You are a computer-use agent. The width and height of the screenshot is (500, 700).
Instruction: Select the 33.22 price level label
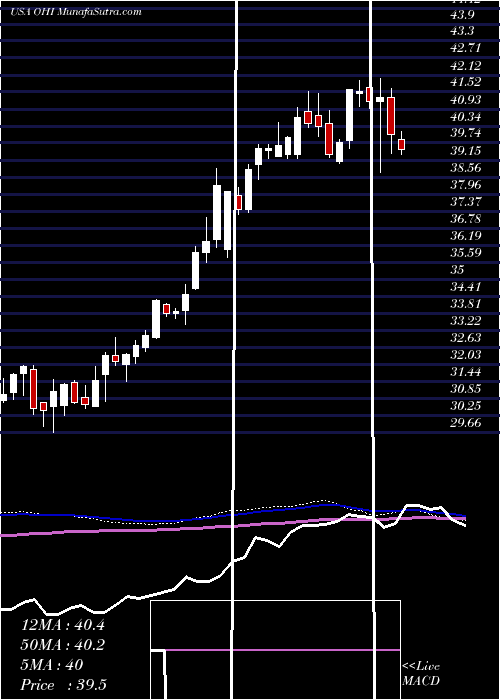467,321
